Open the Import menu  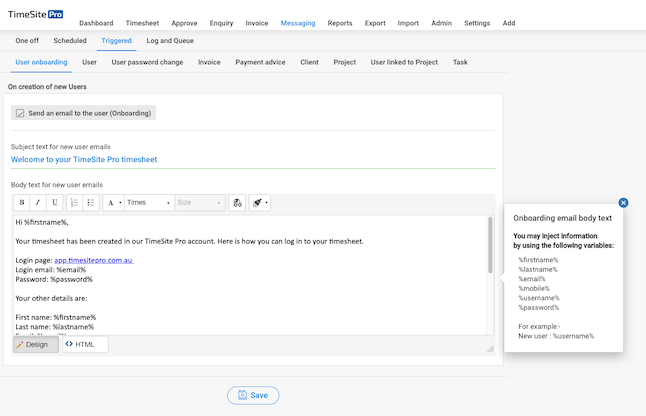coord(408,23)
